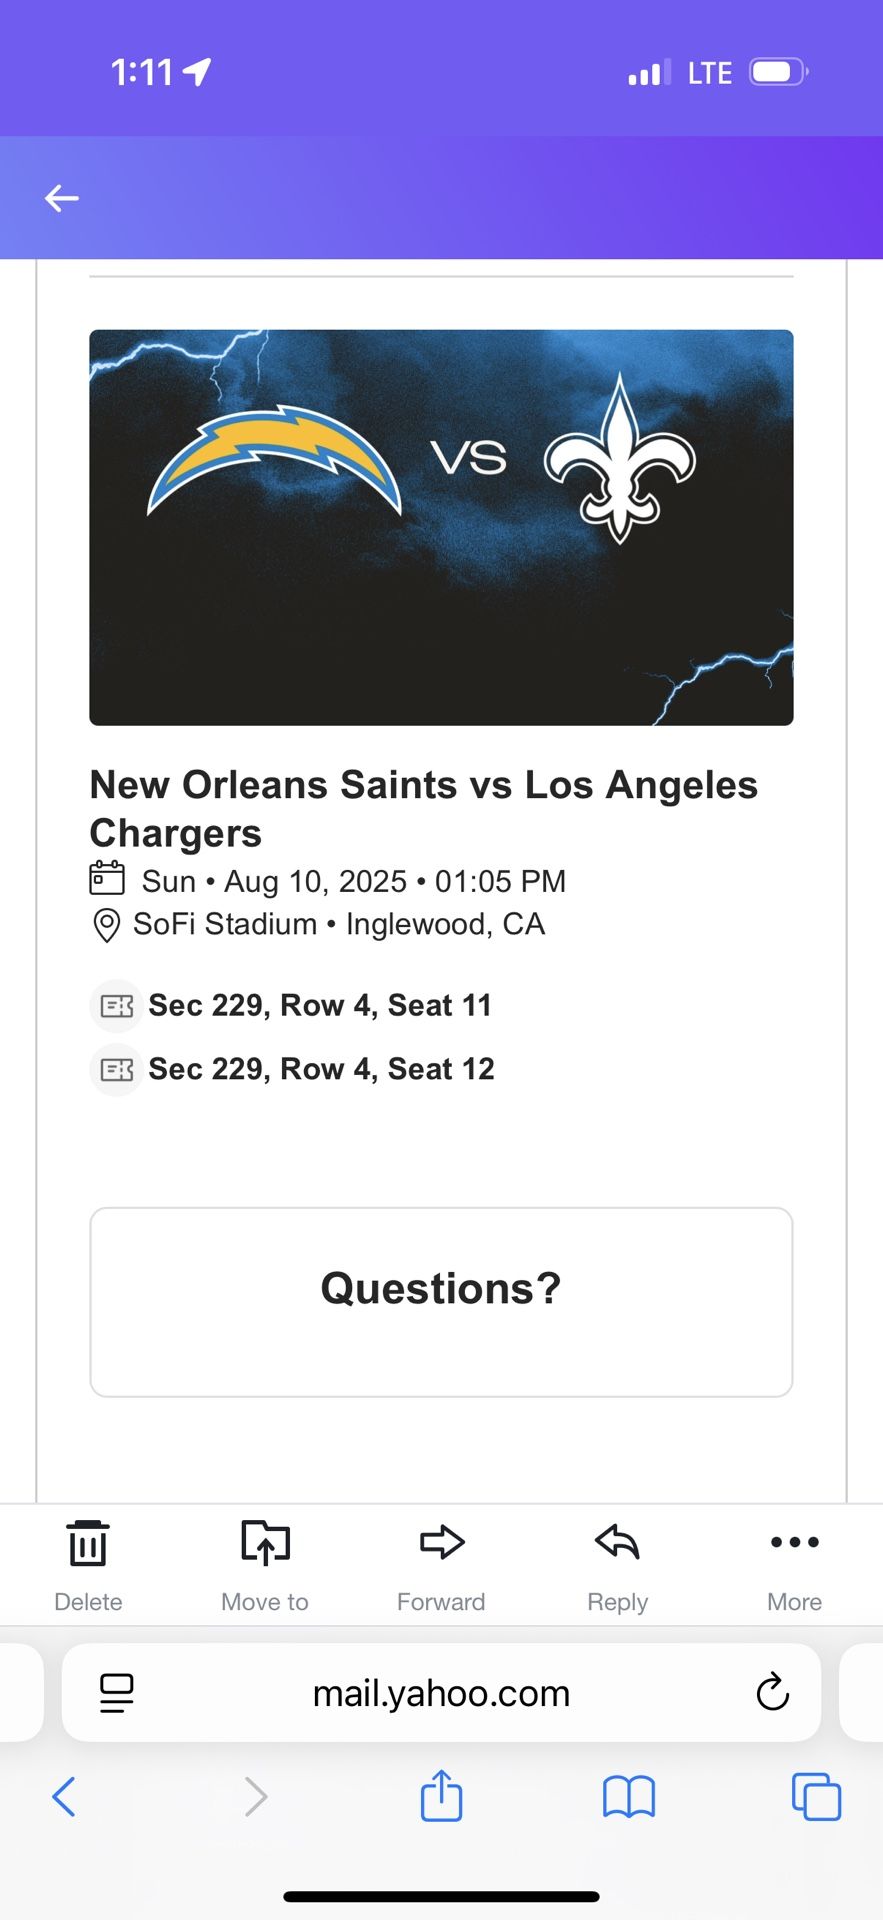Show all Safari tabs
Screen dimensions: 883x1920
pyautogui.click(x=816, y=1797)
